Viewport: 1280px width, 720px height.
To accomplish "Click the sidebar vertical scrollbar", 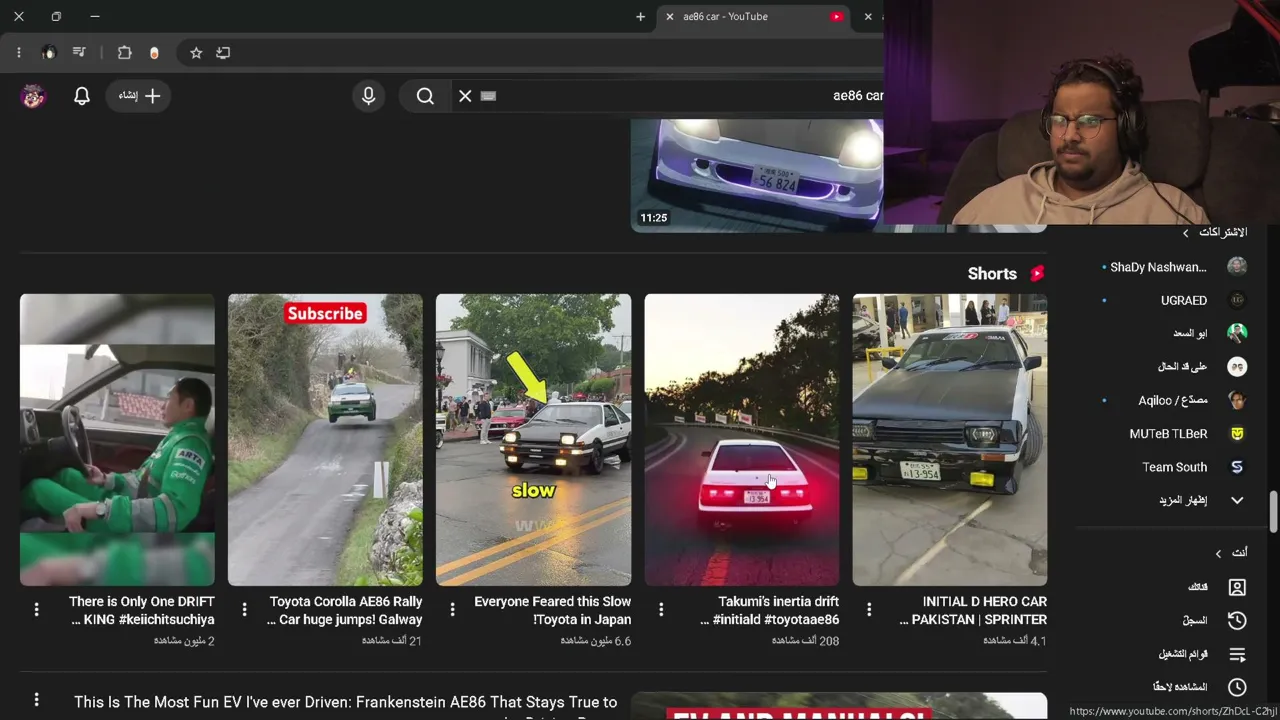I will coord(1273,511).
